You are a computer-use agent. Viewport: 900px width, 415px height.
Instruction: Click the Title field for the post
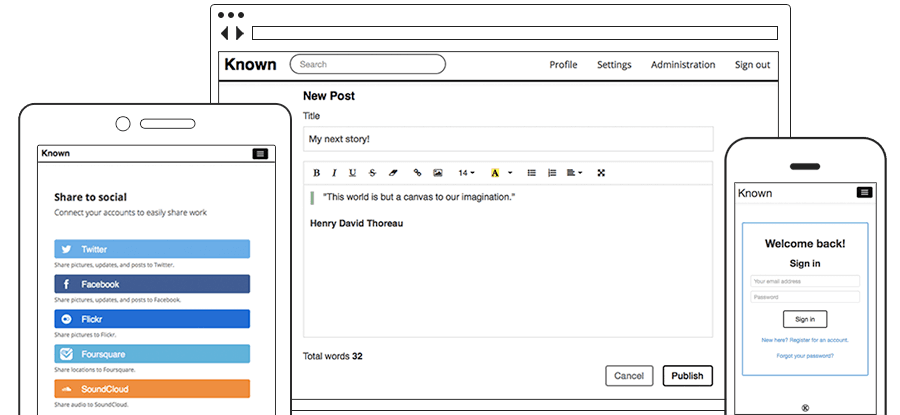tap(508, 139)
